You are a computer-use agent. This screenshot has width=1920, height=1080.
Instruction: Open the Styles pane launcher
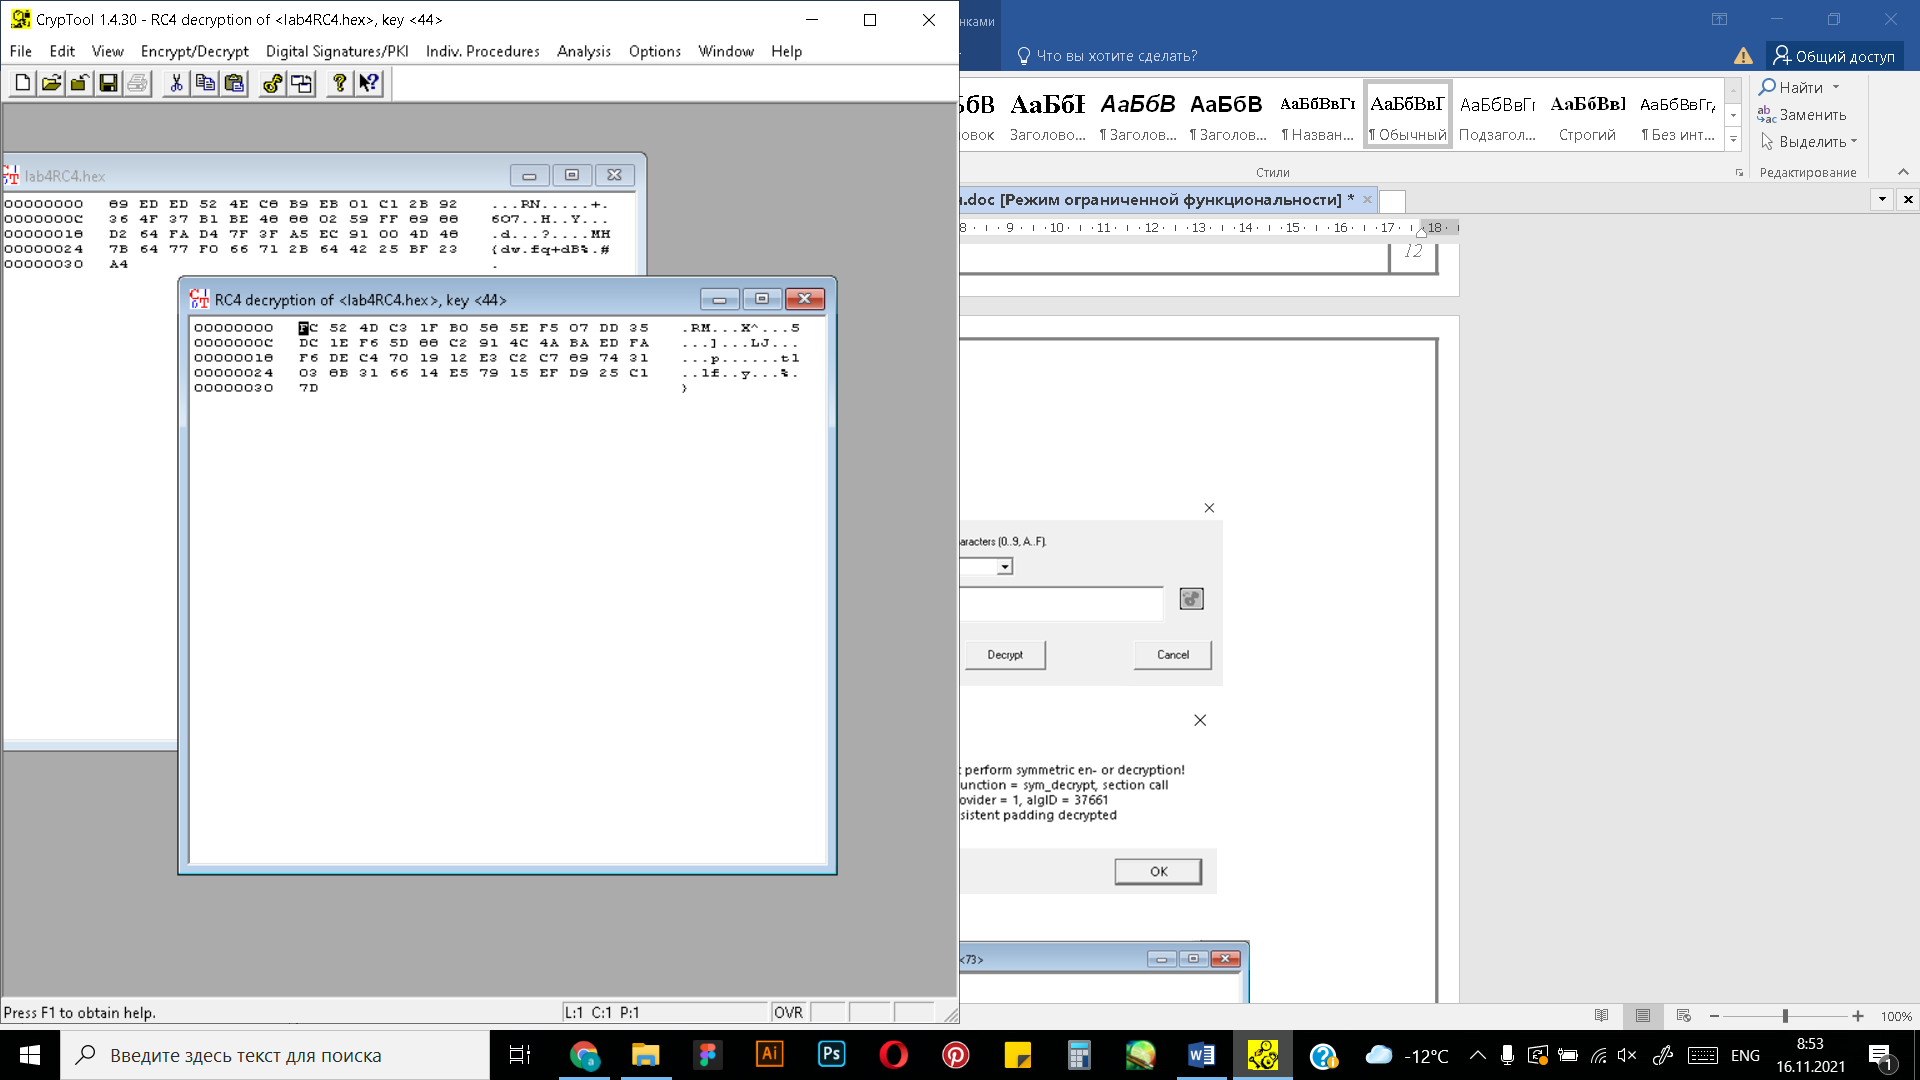point(1739,173)
